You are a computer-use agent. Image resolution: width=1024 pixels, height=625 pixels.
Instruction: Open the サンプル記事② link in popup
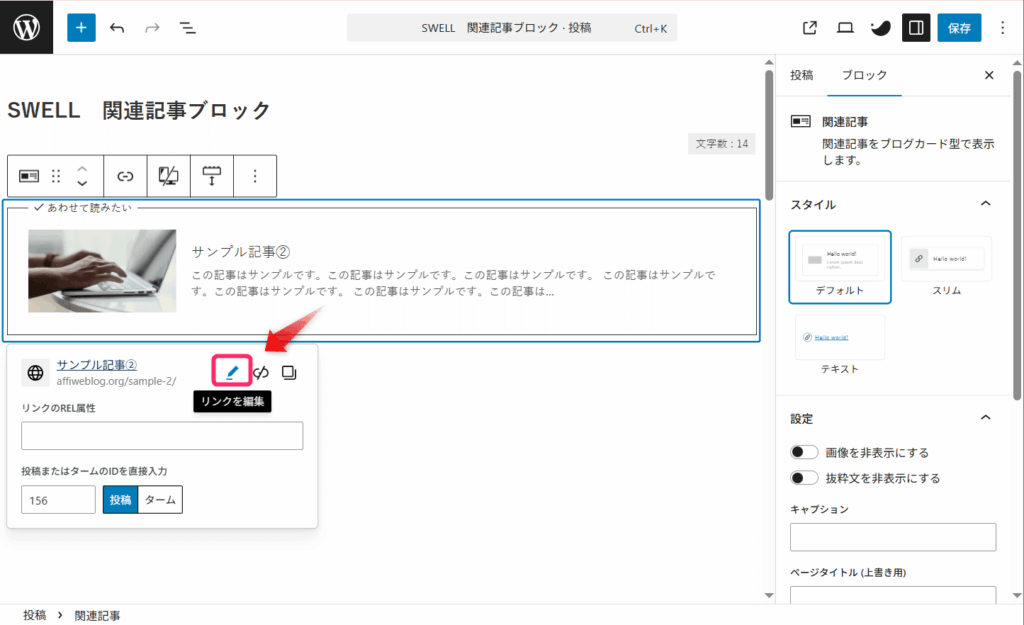pos(97,365)
